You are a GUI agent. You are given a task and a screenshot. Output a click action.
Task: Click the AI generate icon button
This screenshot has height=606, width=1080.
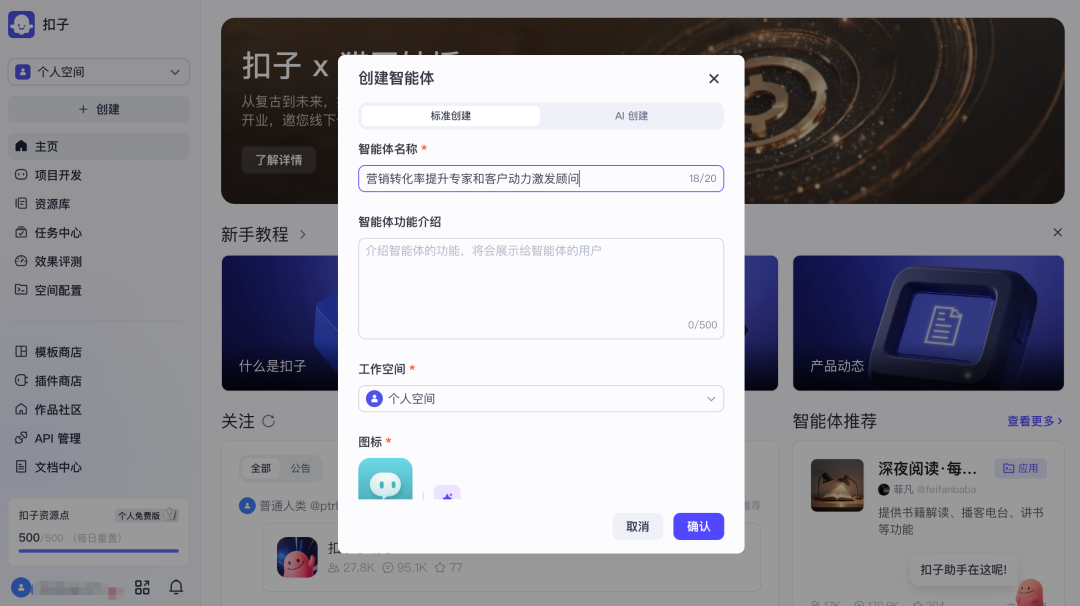[x=447, y=494]
